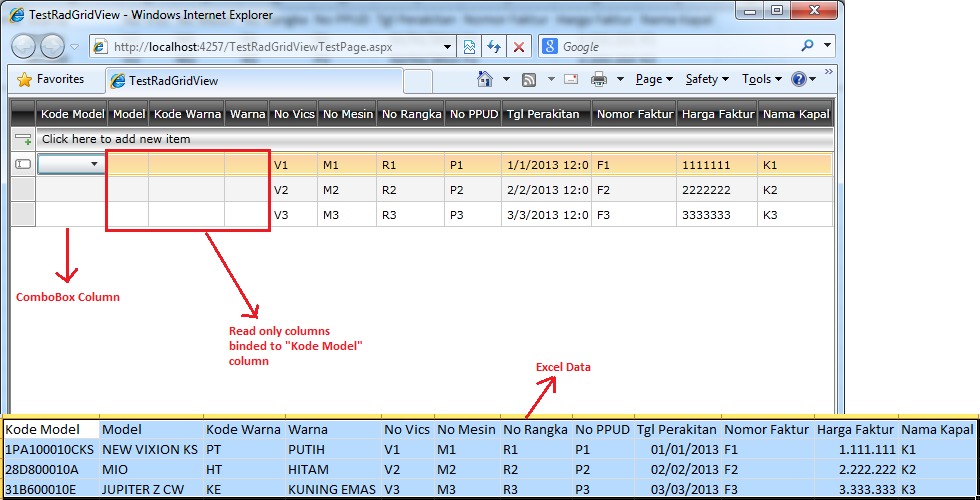Viewport: 980px width, 500px height.
Task: Click No Rangka column header
Action: [x=411, y=114]
